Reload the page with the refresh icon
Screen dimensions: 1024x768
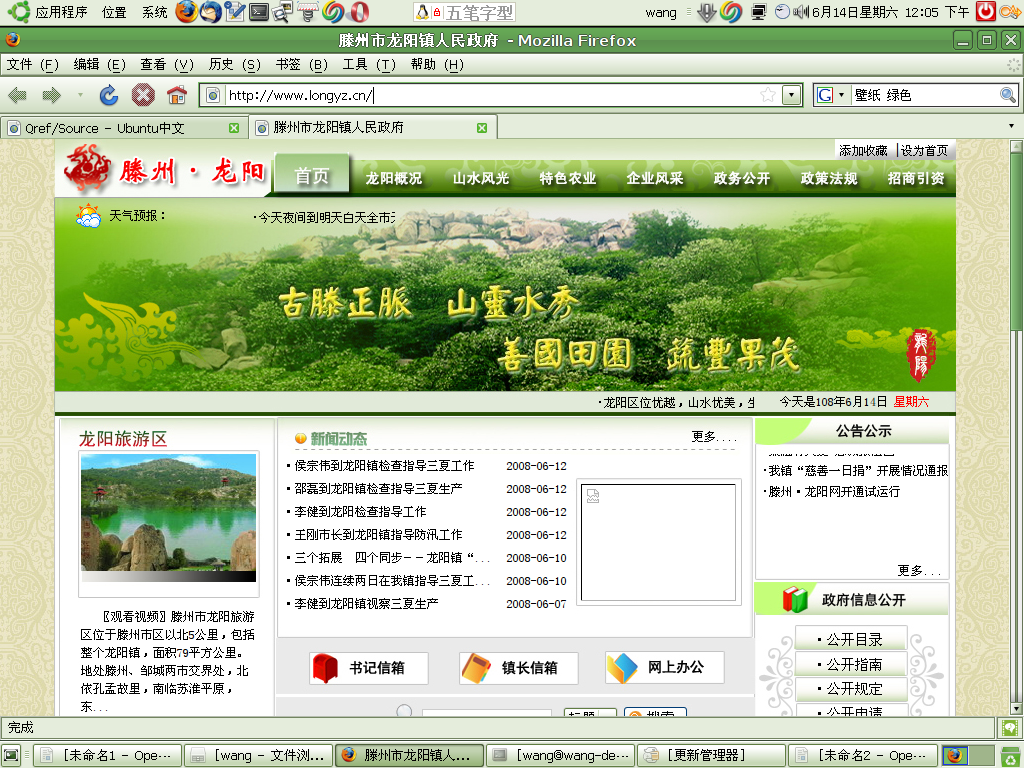click(x=108, y=95)
